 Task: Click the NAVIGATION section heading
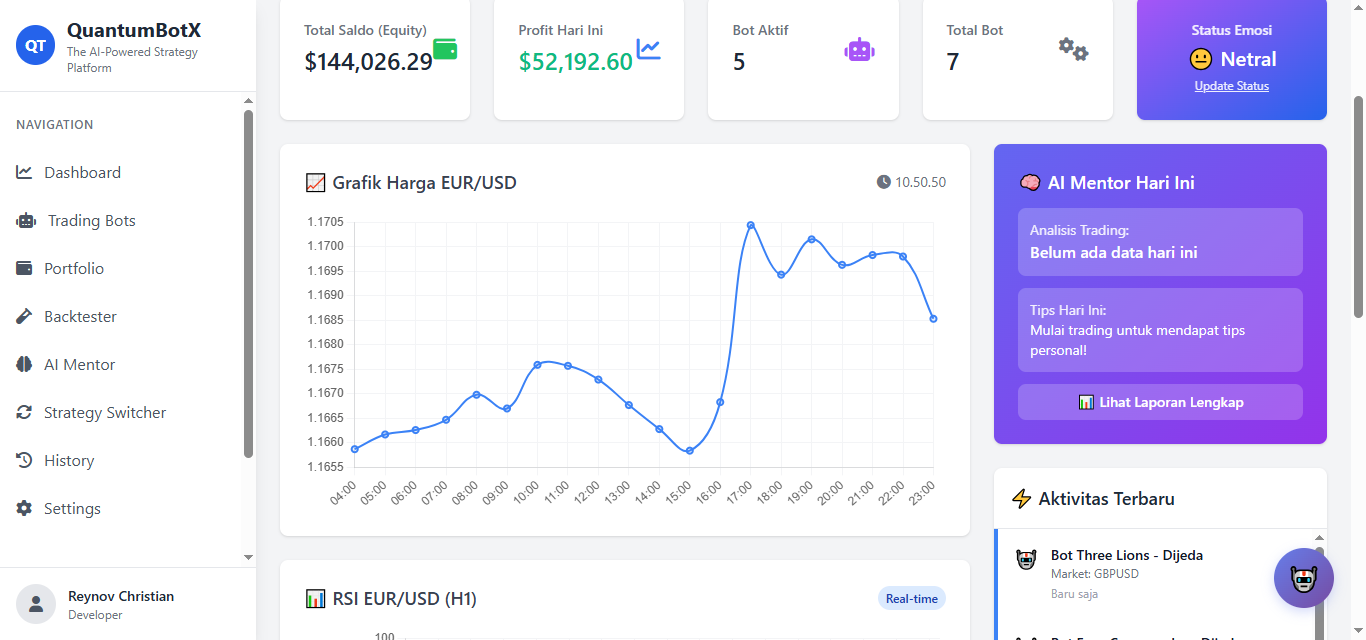(x=55, y=125)
